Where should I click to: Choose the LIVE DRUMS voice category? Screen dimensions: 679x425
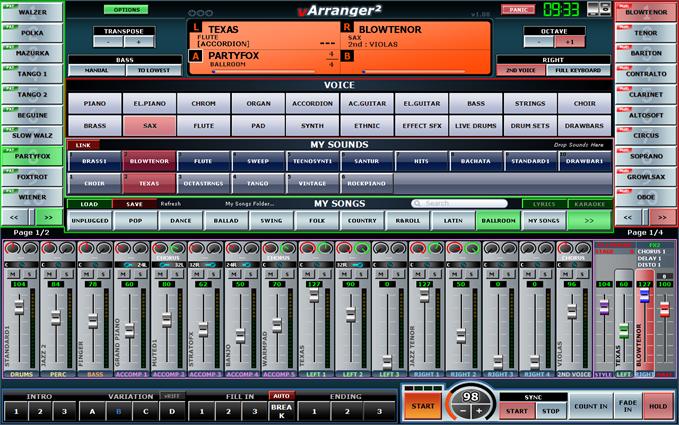pyautogui.click(x=474, y=126)
